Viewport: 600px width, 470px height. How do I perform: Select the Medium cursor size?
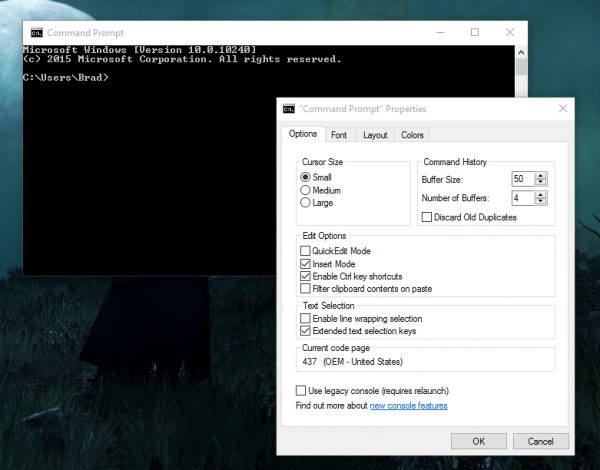[x=305, y=190]
